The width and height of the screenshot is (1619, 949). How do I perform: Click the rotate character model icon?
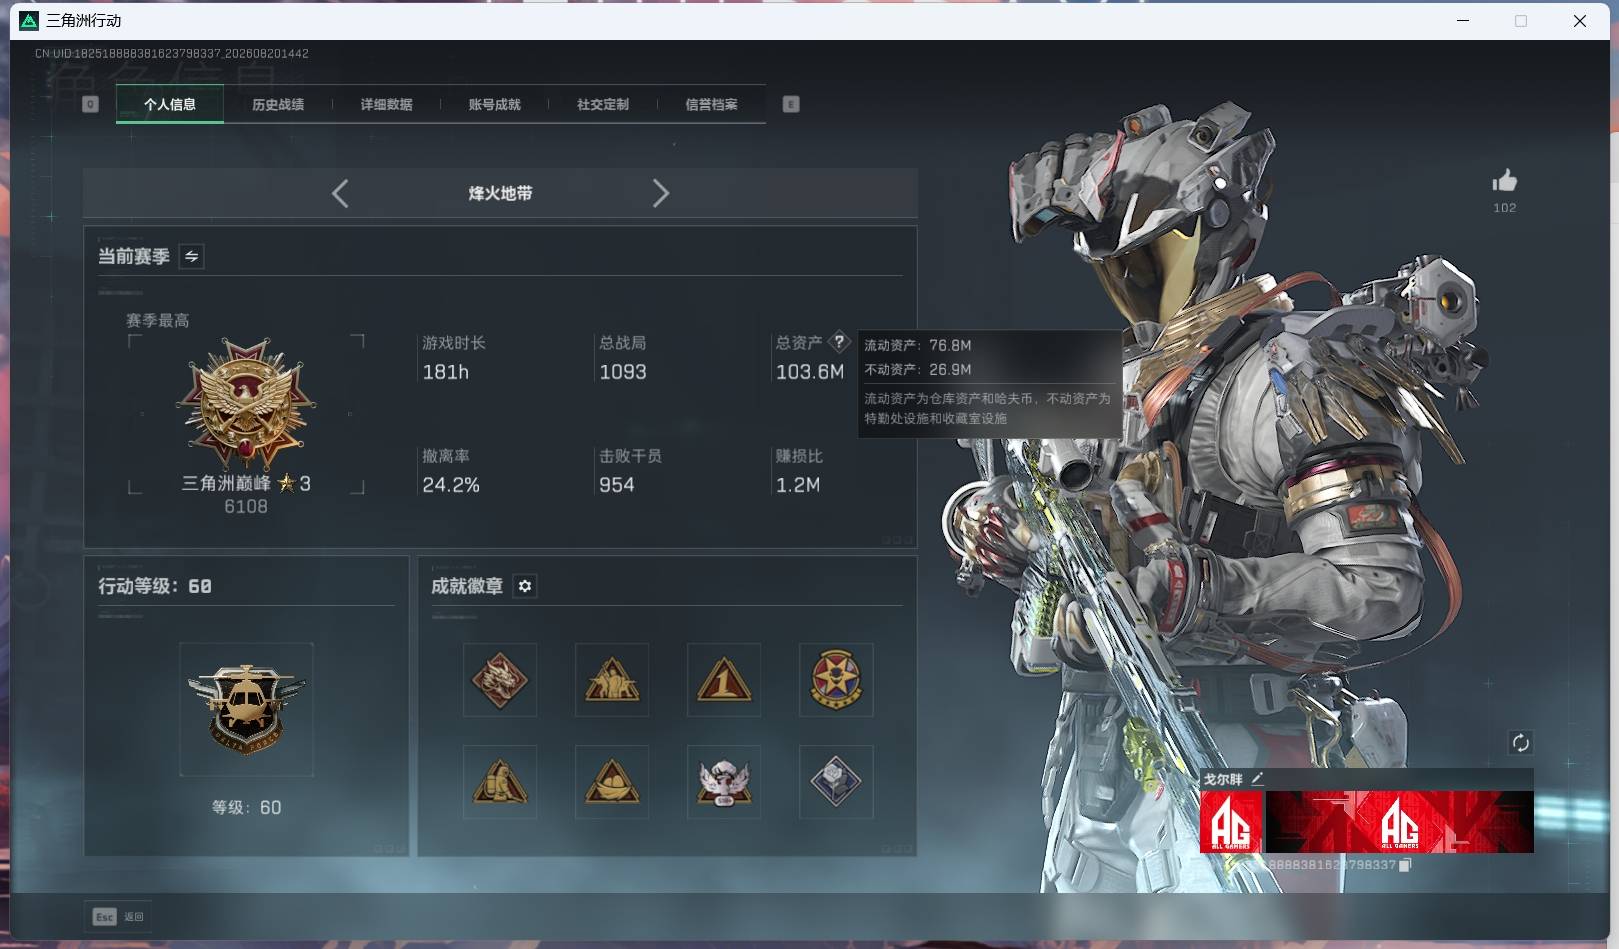[1521, 742]
